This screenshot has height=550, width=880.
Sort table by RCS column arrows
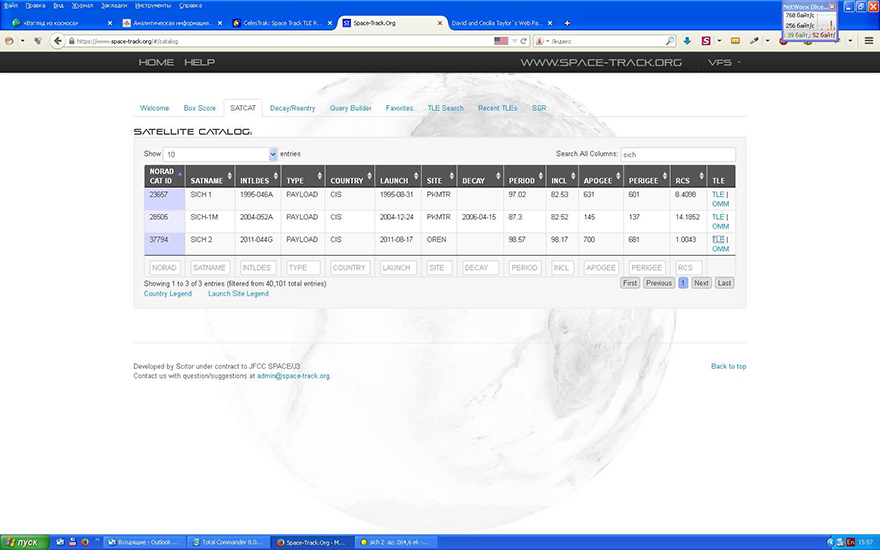(x=701, y=176)
